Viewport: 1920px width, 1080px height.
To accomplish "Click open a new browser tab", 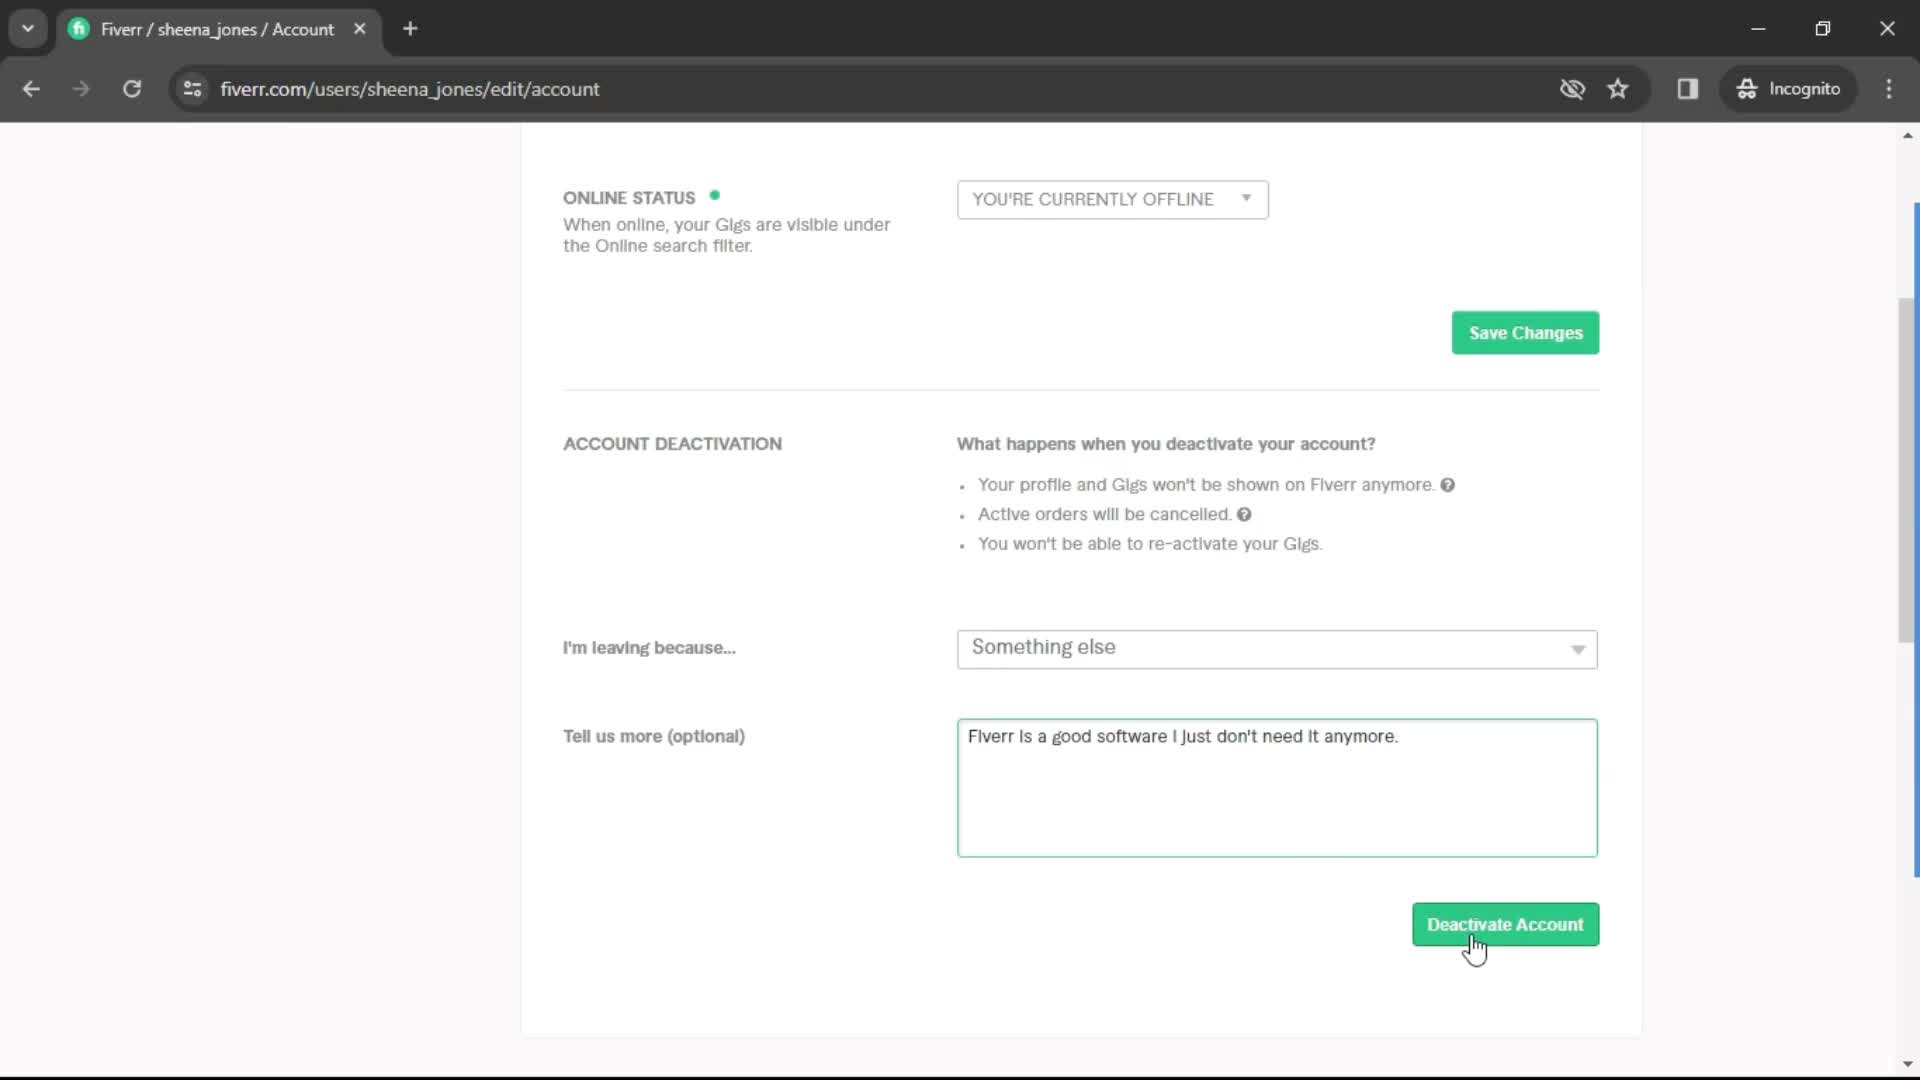I will point(409,29).
